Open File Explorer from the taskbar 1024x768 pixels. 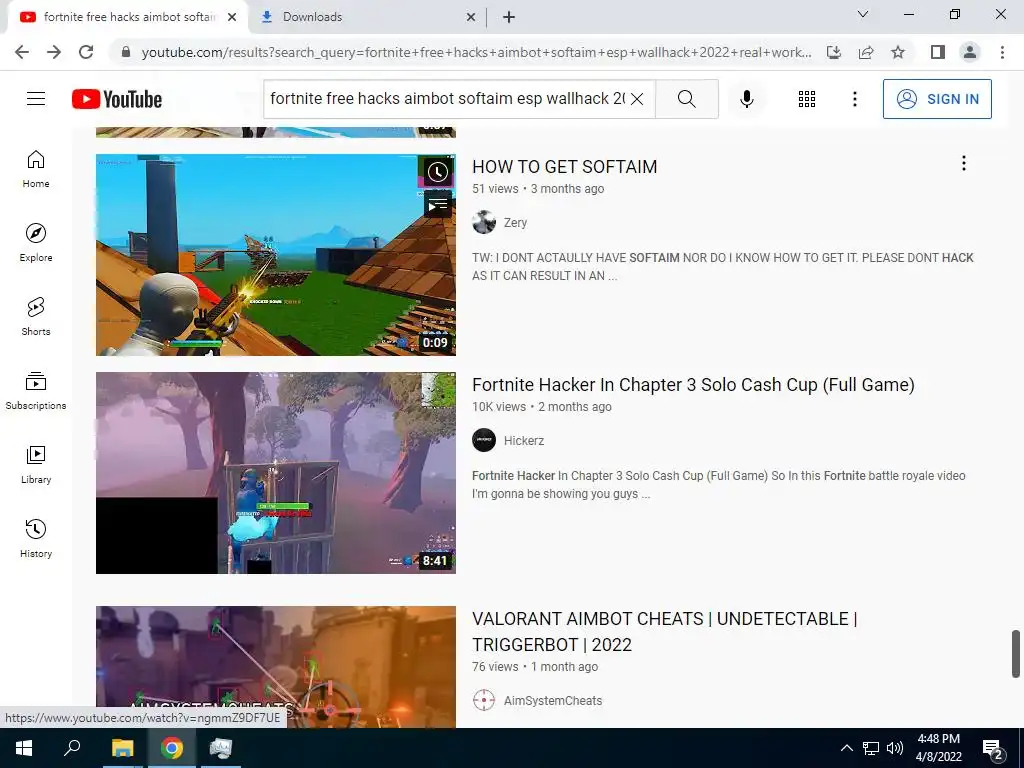click(122, 748)
